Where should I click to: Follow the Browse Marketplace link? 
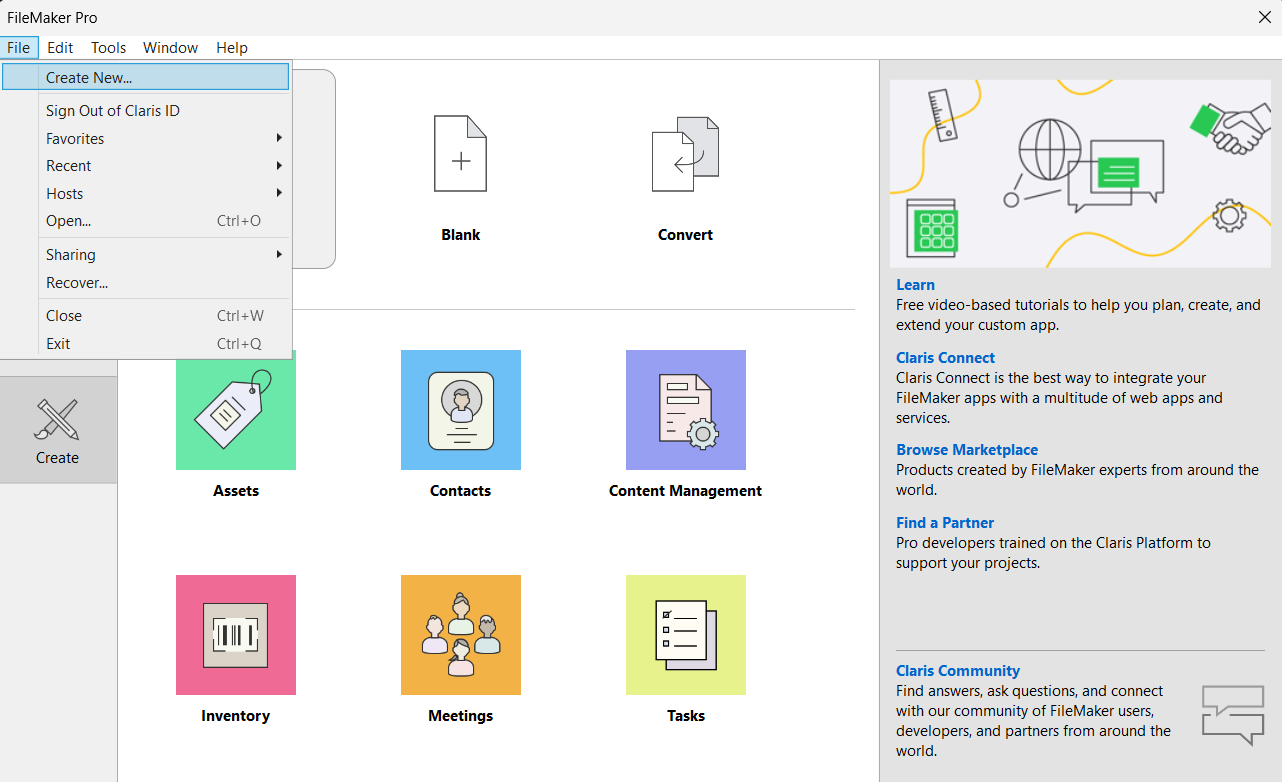(x=967, y=450)
